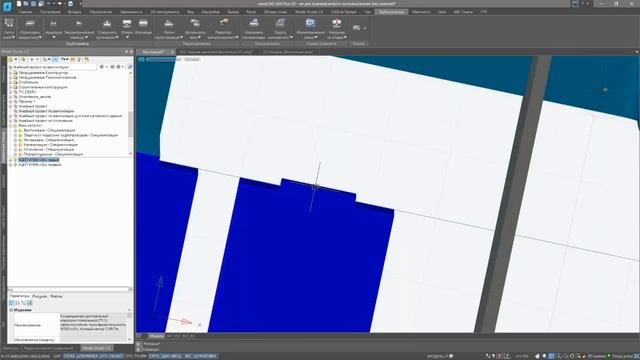
Task: Open the Model Studio CS ribbon tab
Action: tap(309, 12)
